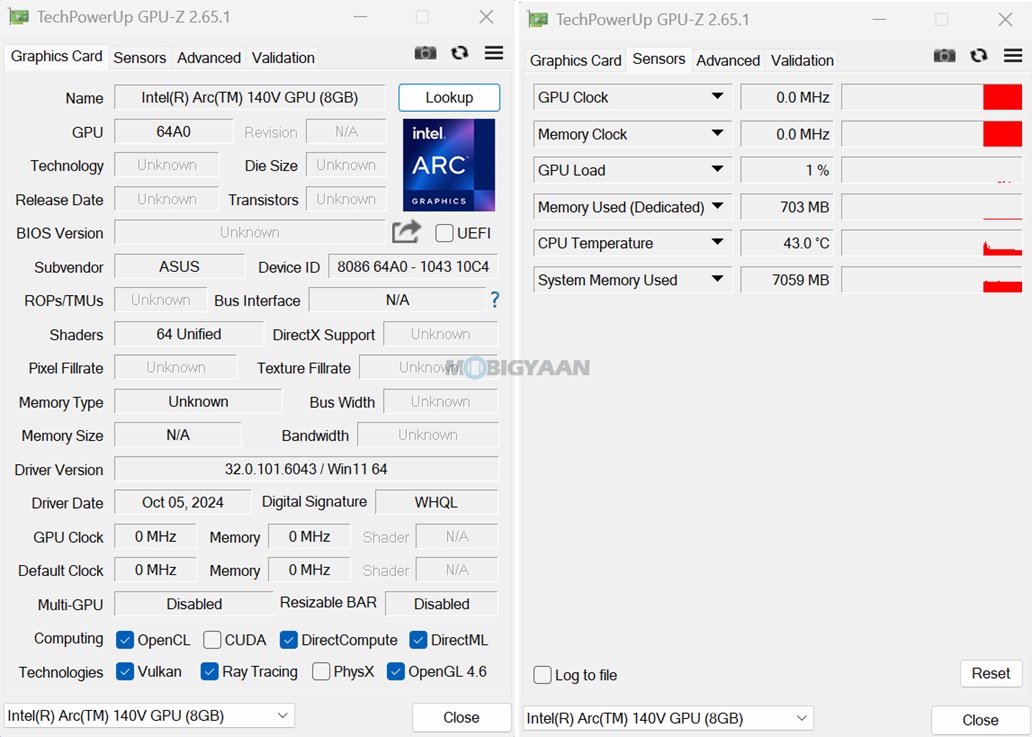Select Sensors tab in right window
Image resolution: width=1032 pixels, height=737 pixels.
(x=659, y=59)
